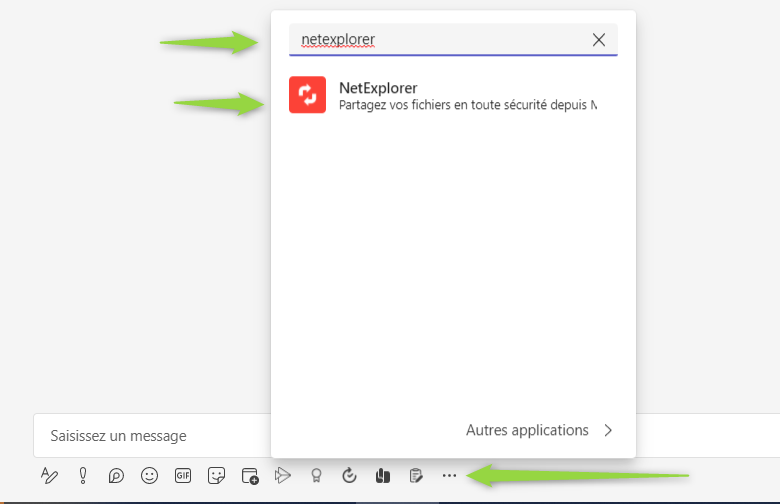780x504 pixels.
Task: Click the Saisissez un message box
Action: point(150,436)
